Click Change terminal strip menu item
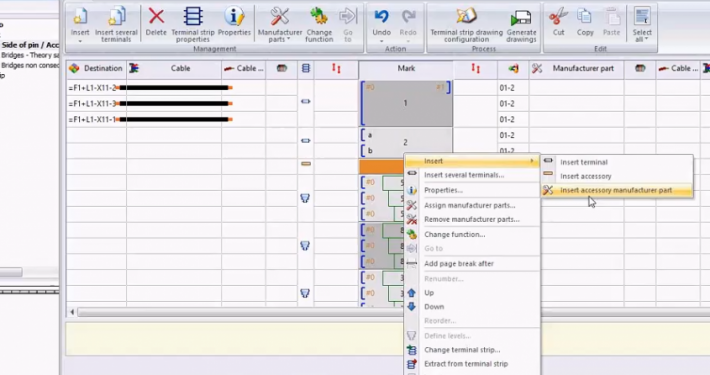710x375 pixels. coord(462,350)
